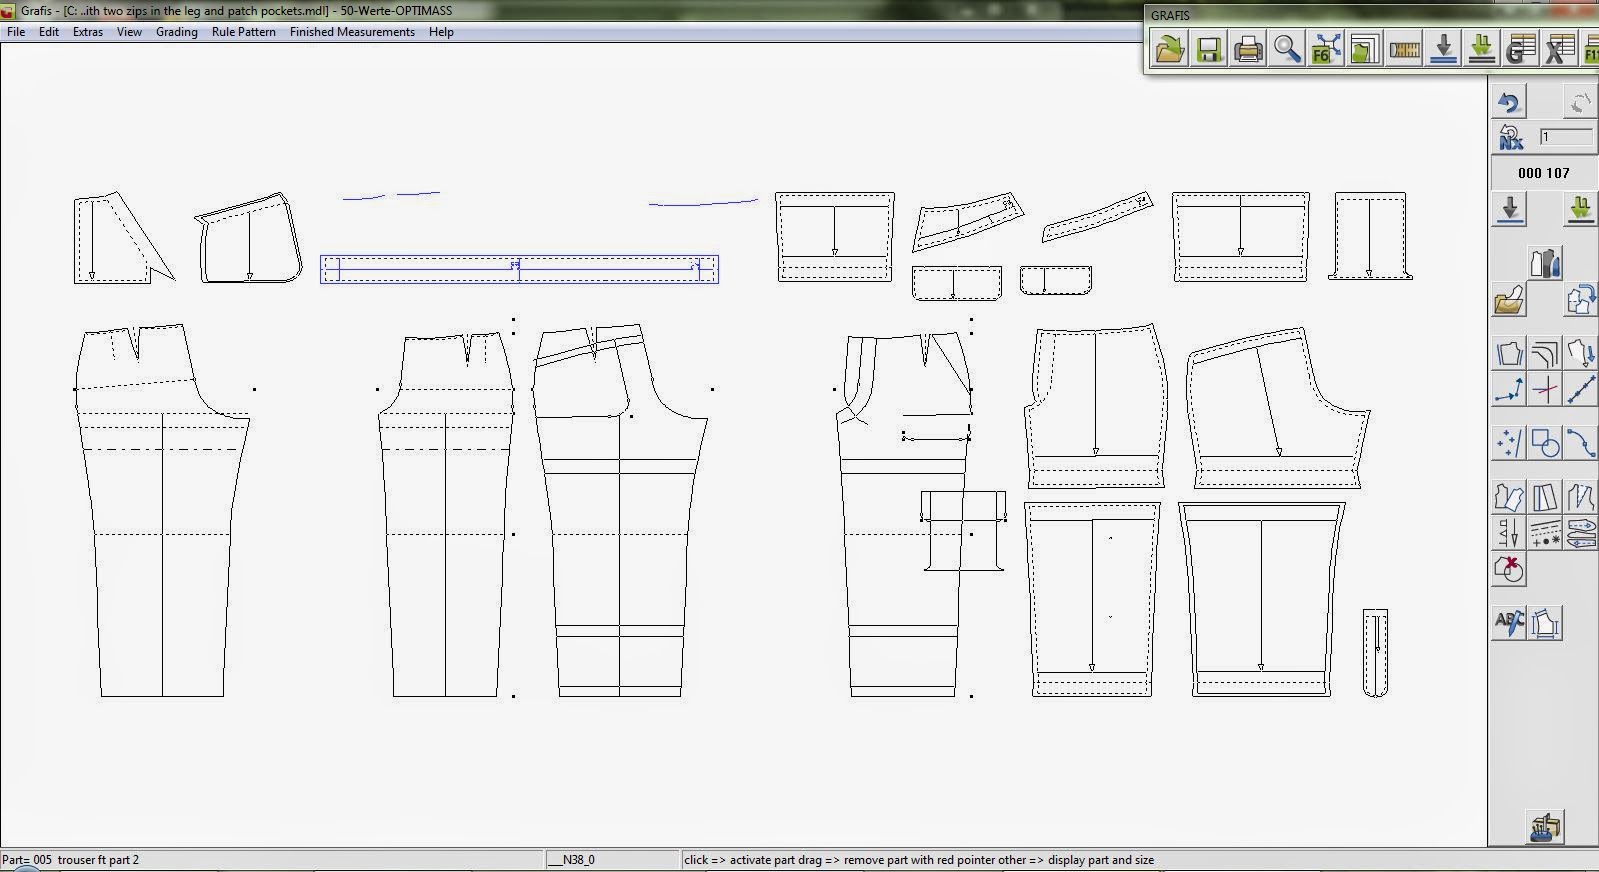This screenshot has width=1599, height=872.
Task: Click the greyed redo arrow
Action: pyautogui.click(x=1580, y=102)
